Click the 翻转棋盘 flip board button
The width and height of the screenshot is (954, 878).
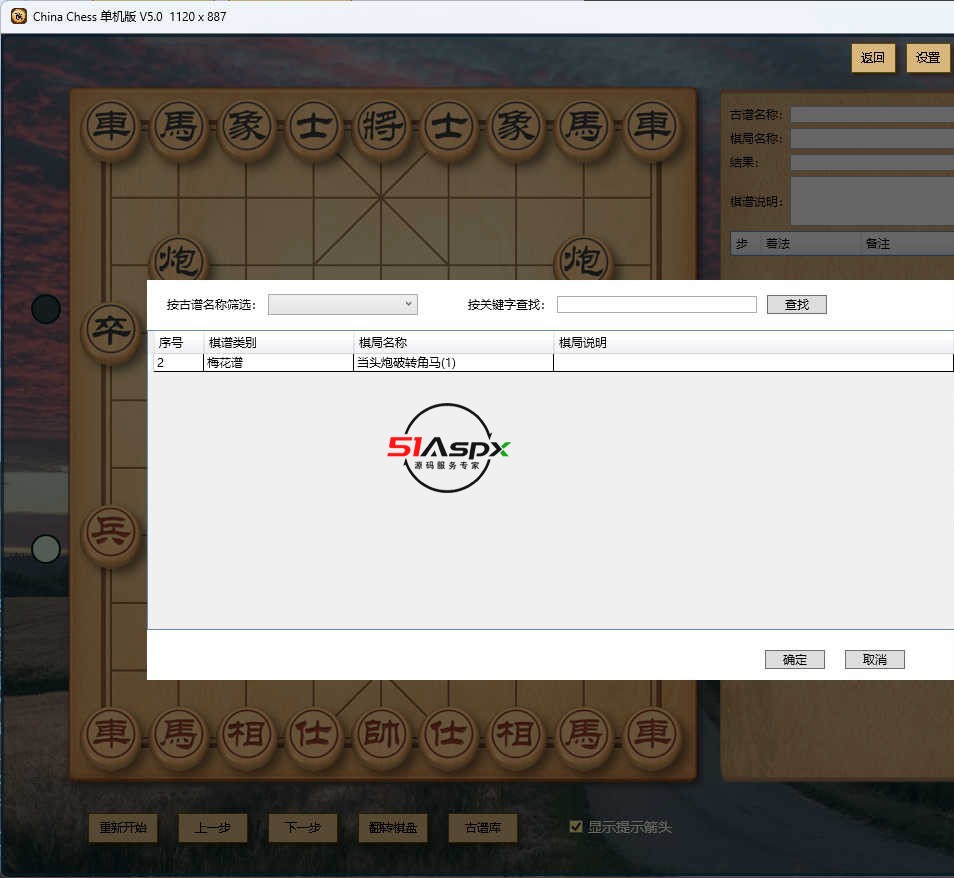click(x=393, y=827)
